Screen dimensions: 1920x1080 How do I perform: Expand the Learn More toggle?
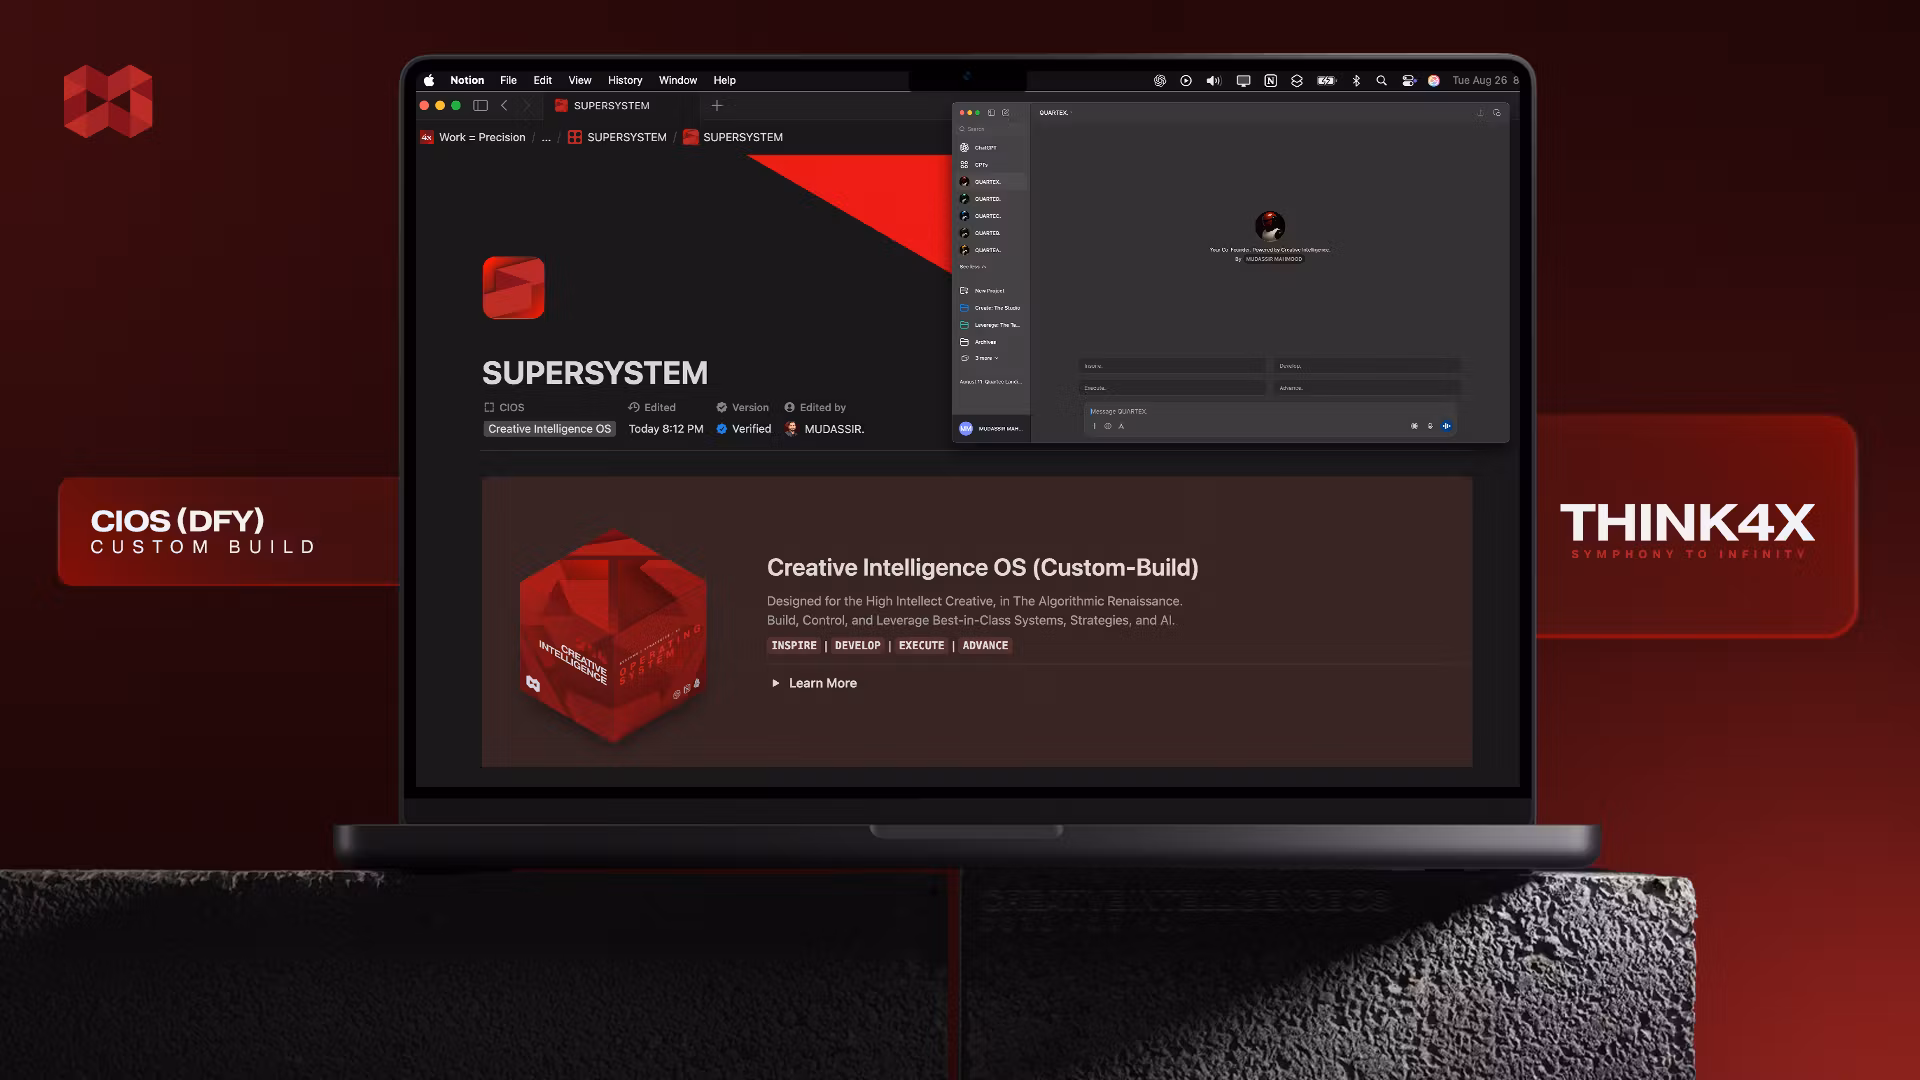tap(776, 683)
